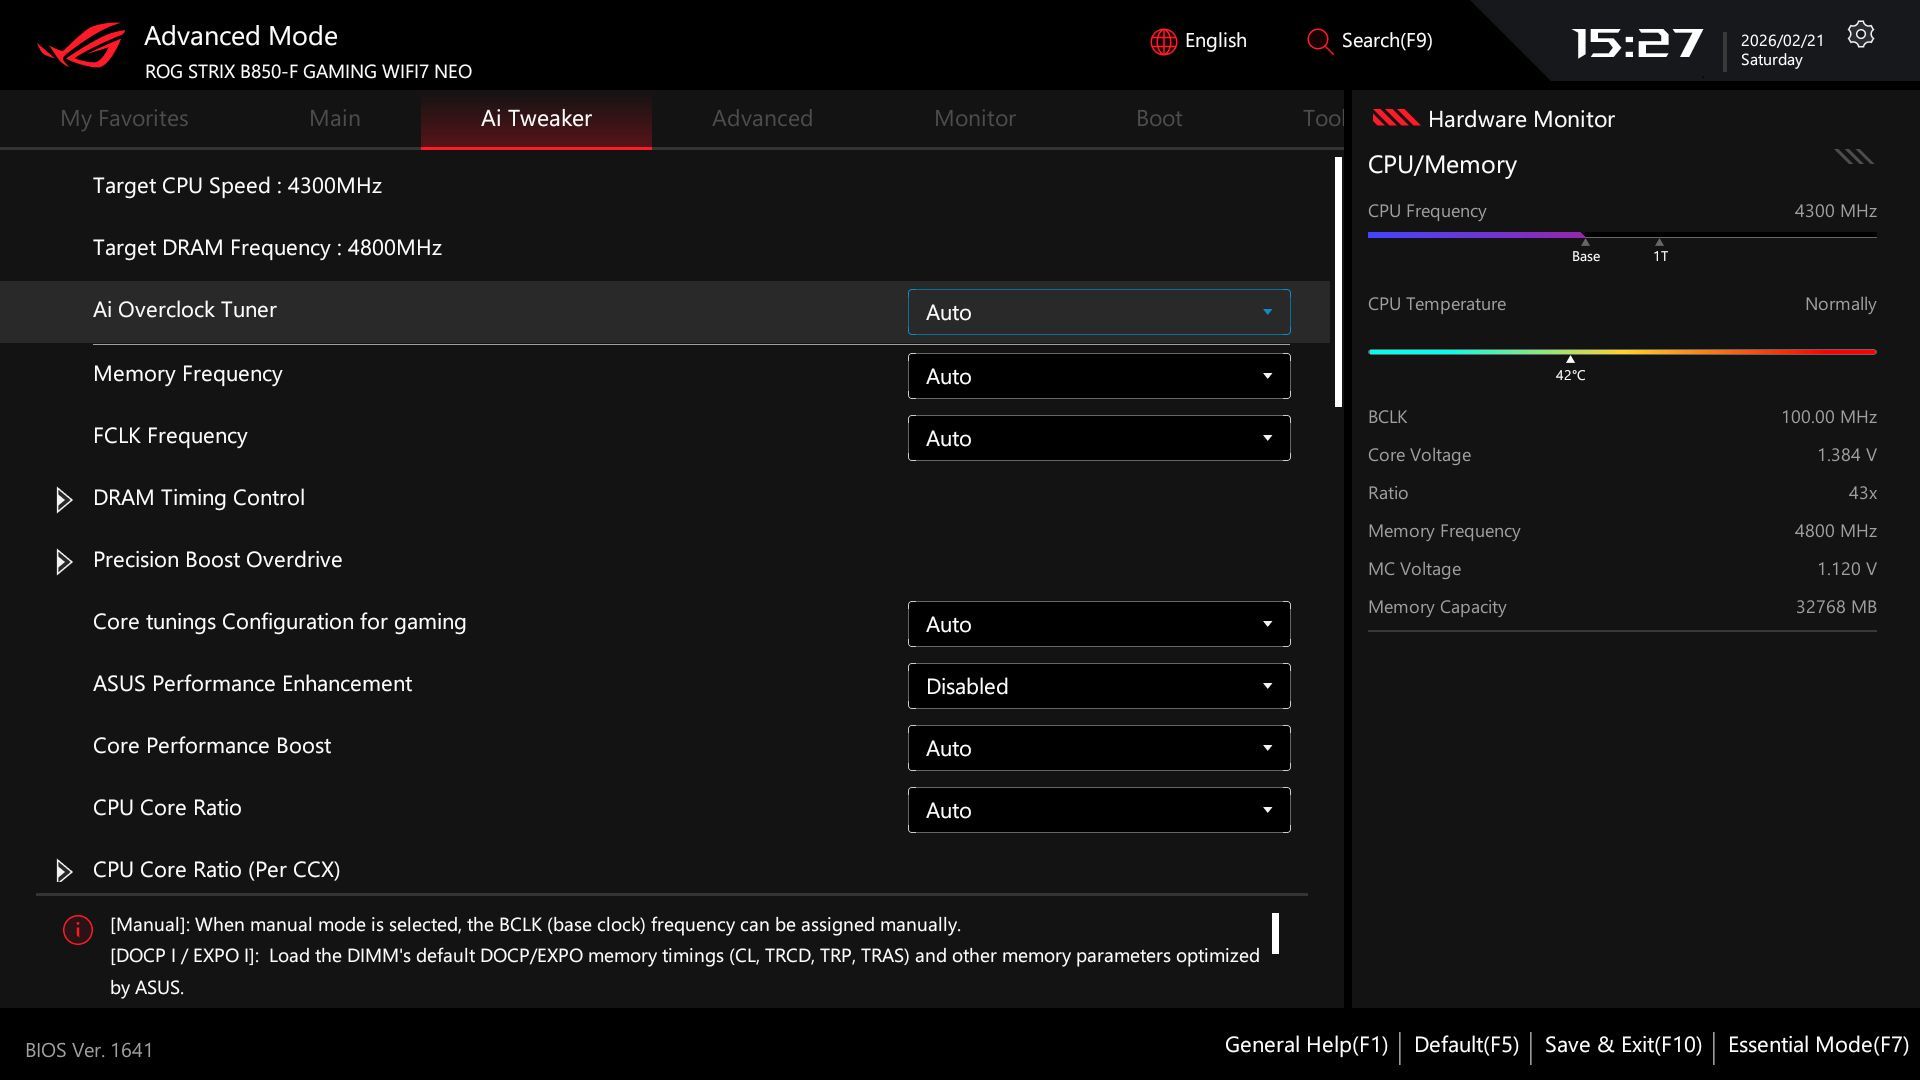Click the Memory Capacity 32768 MB value

click(x=1835, y=607)
